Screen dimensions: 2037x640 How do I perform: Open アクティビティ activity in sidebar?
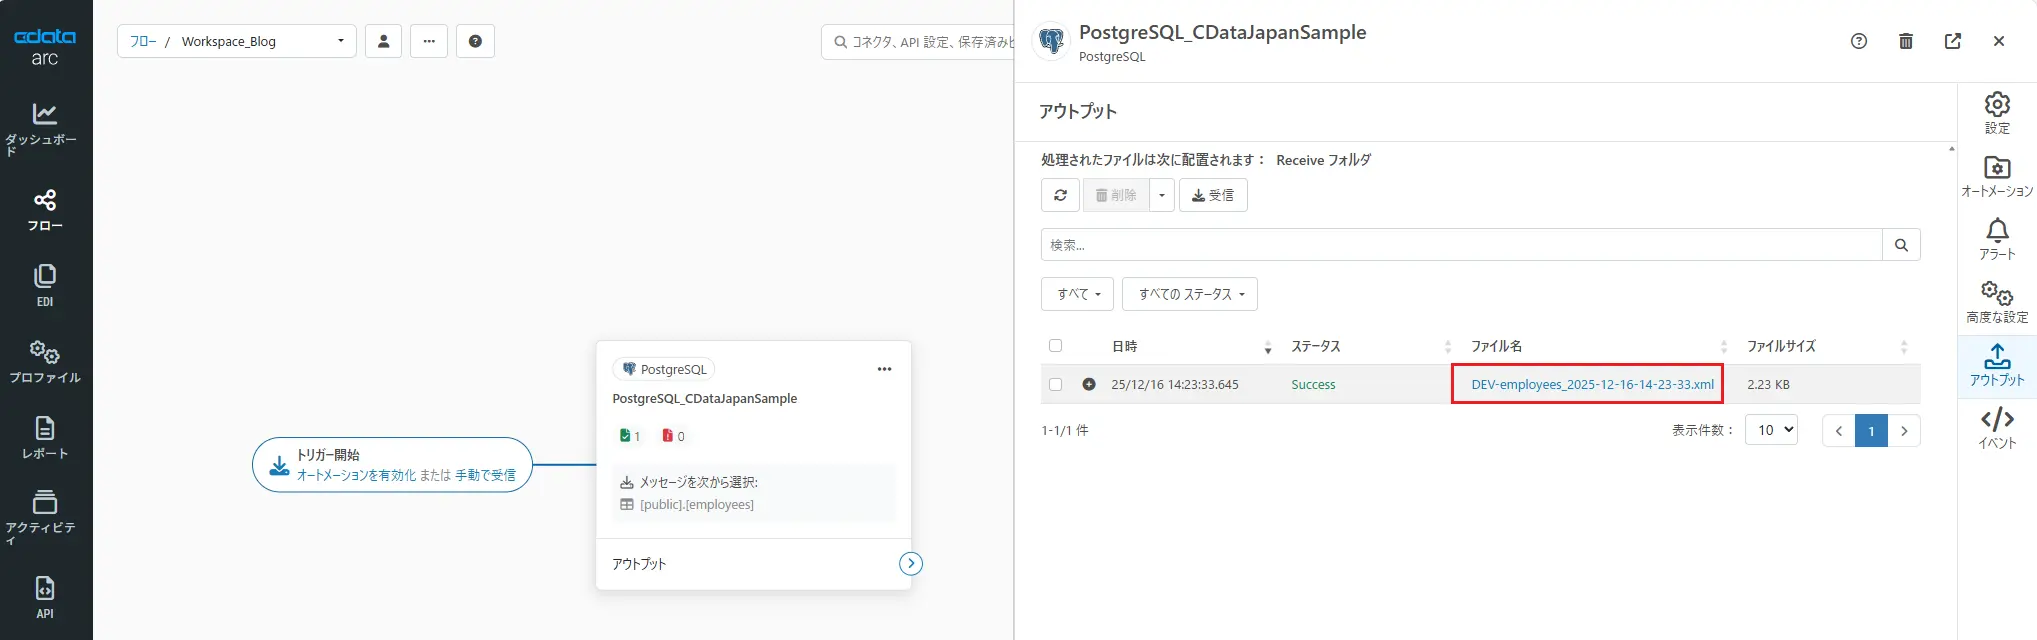[45, 516]
